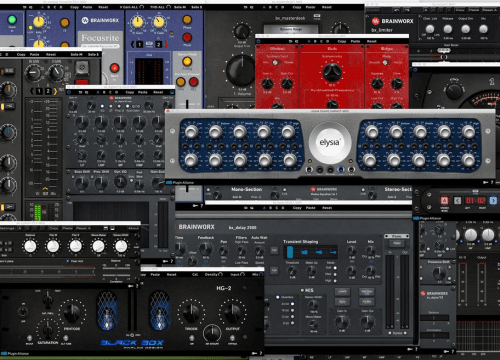This screenshot has height=360, width=500.
Task: Click Copy in bx_delay toolbar
Action: pos(297,208)
